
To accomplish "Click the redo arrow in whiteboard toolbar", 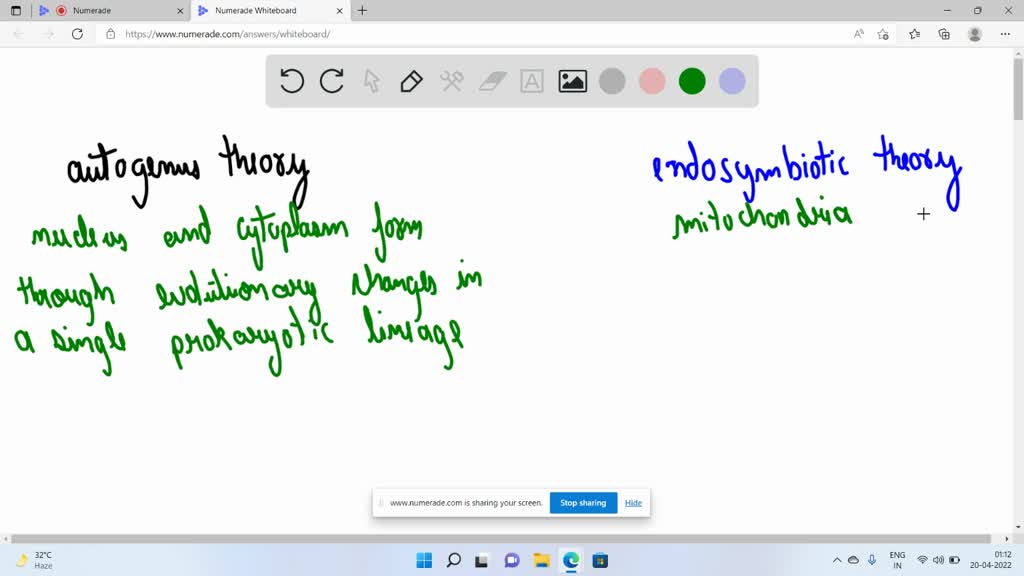I will tap(332, 81).
